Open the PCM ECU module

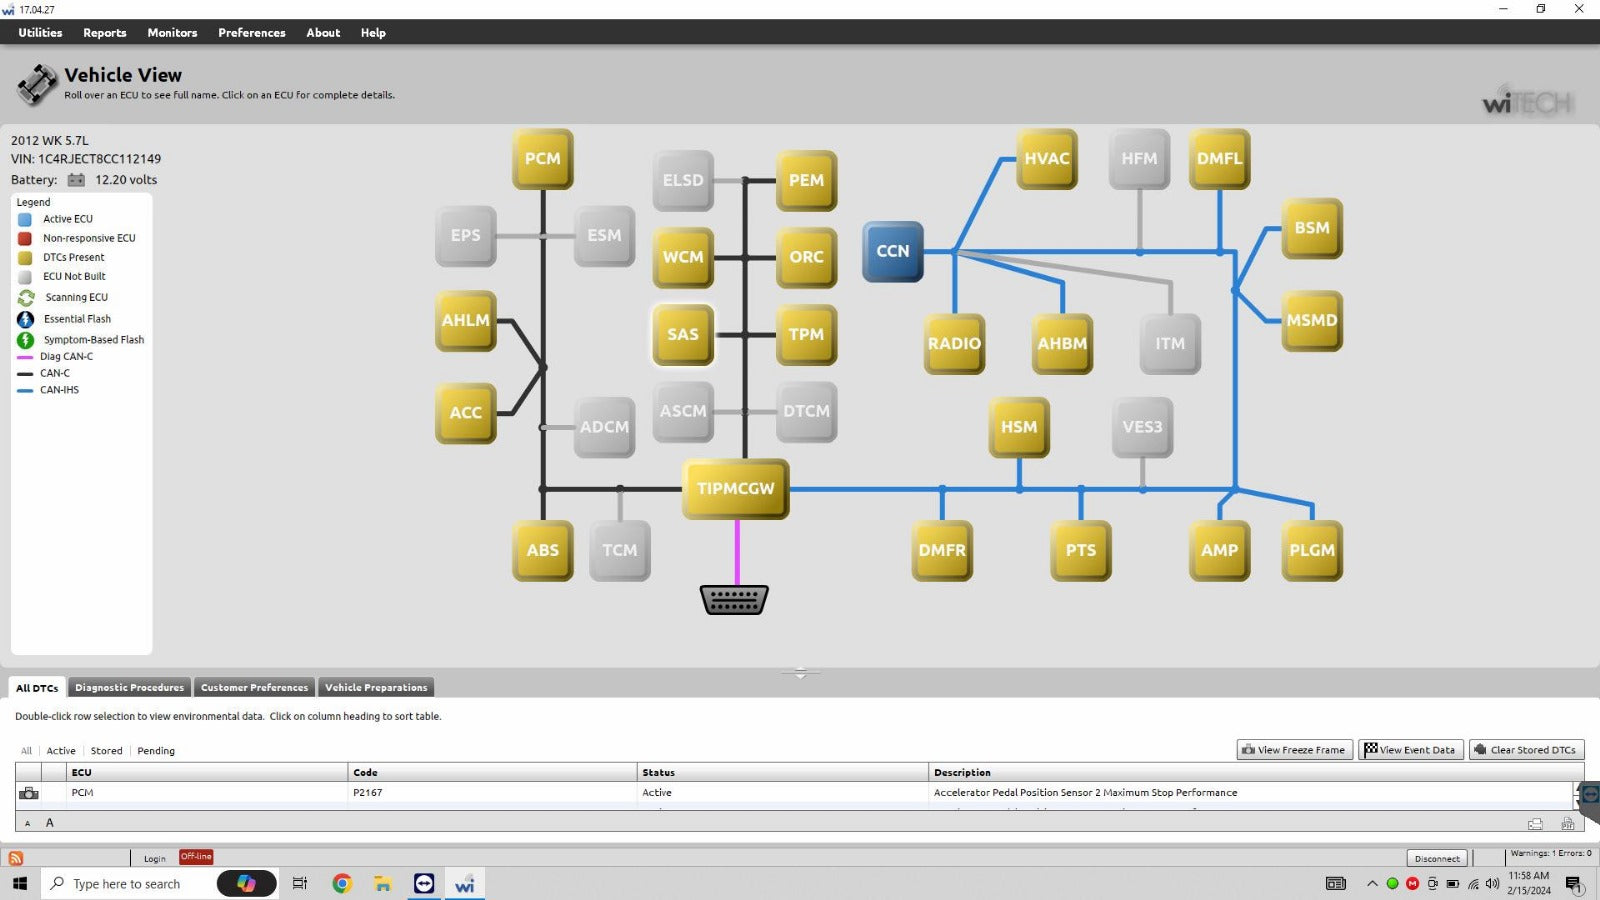(x=542, y=159)
